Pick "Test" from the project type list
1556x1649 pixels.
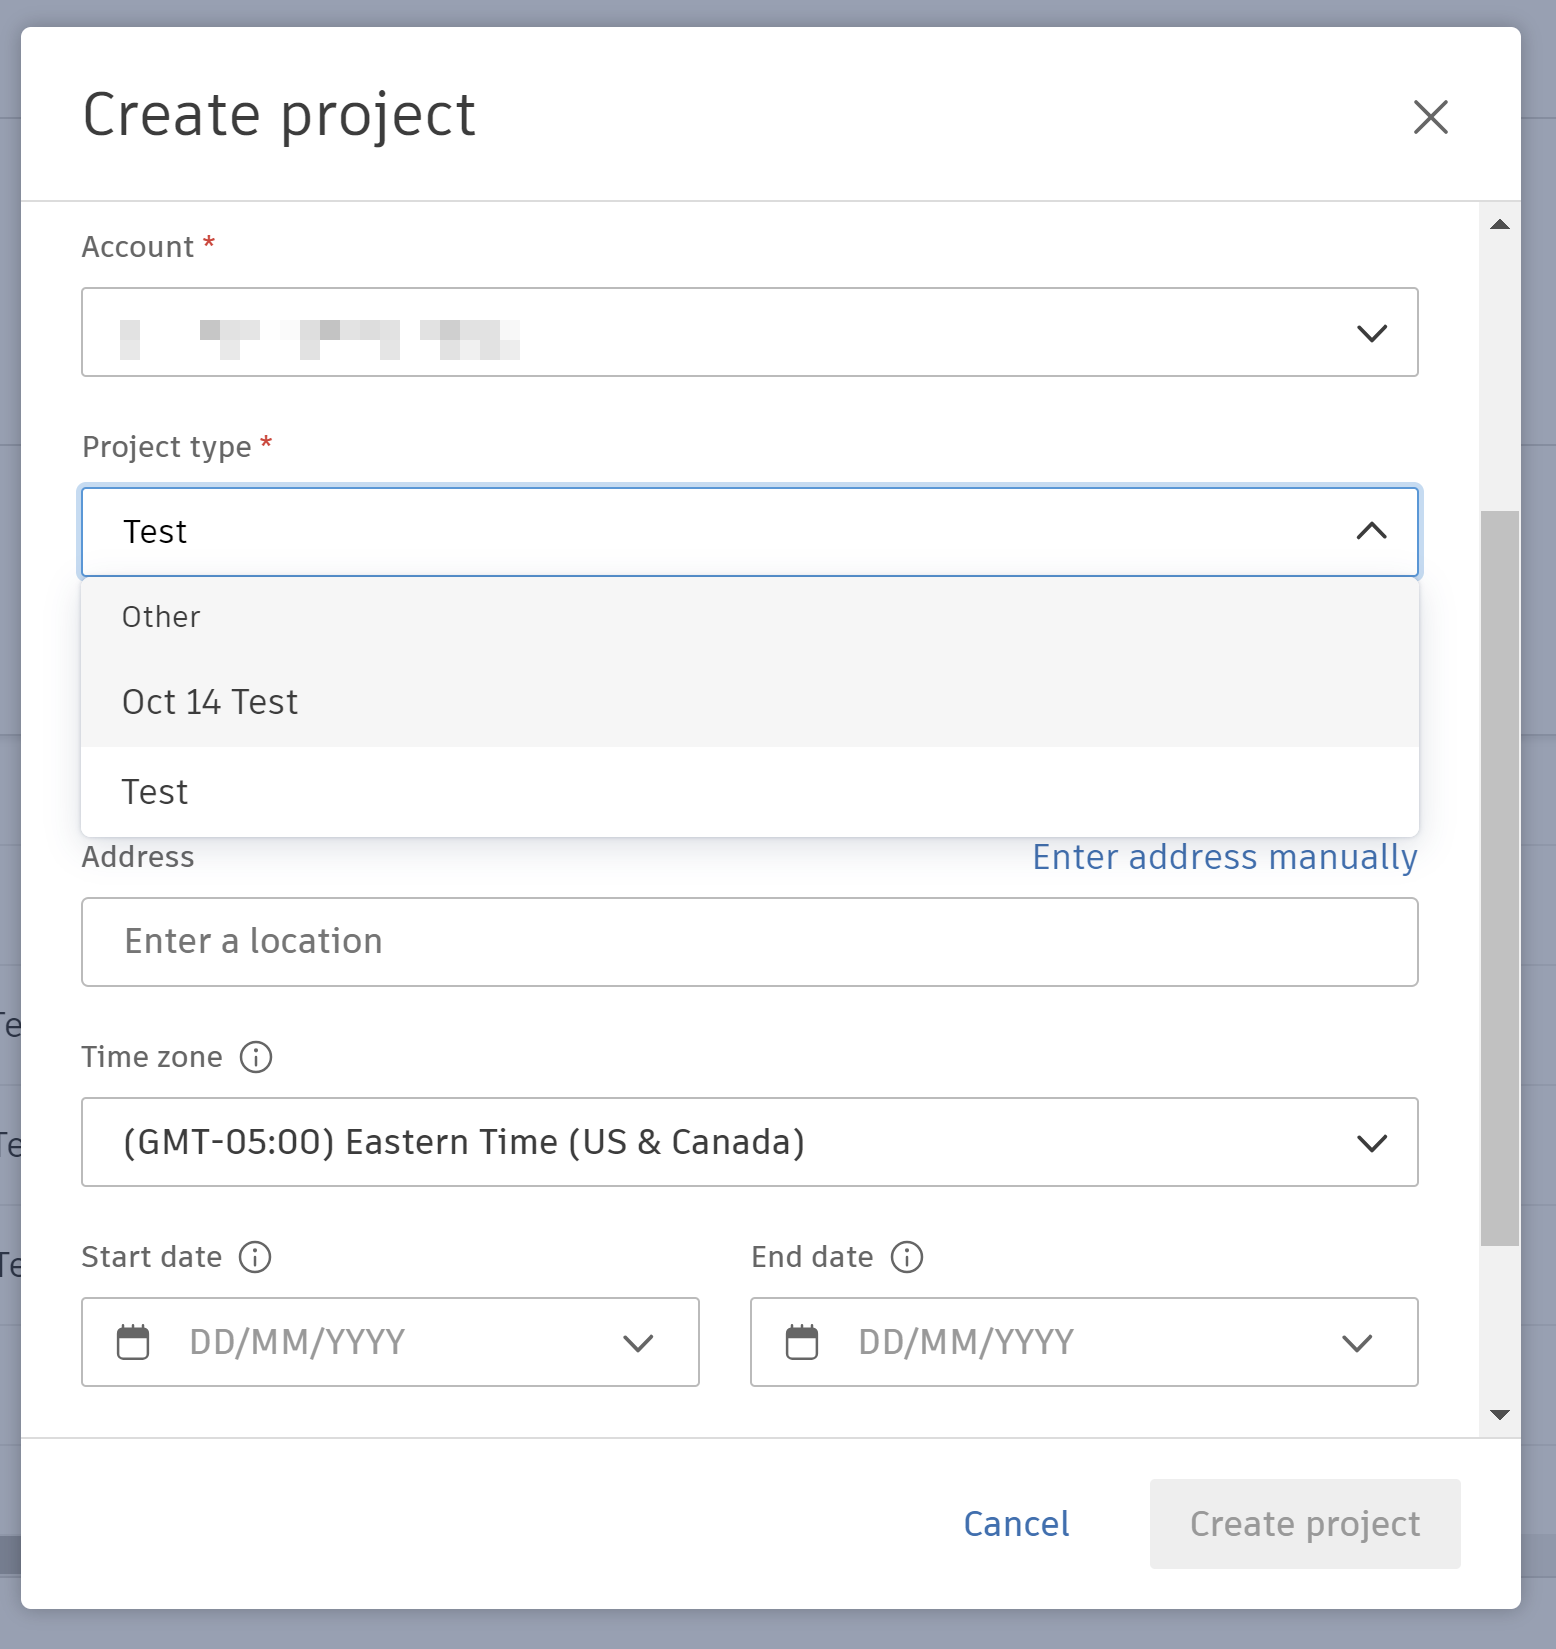155,792
